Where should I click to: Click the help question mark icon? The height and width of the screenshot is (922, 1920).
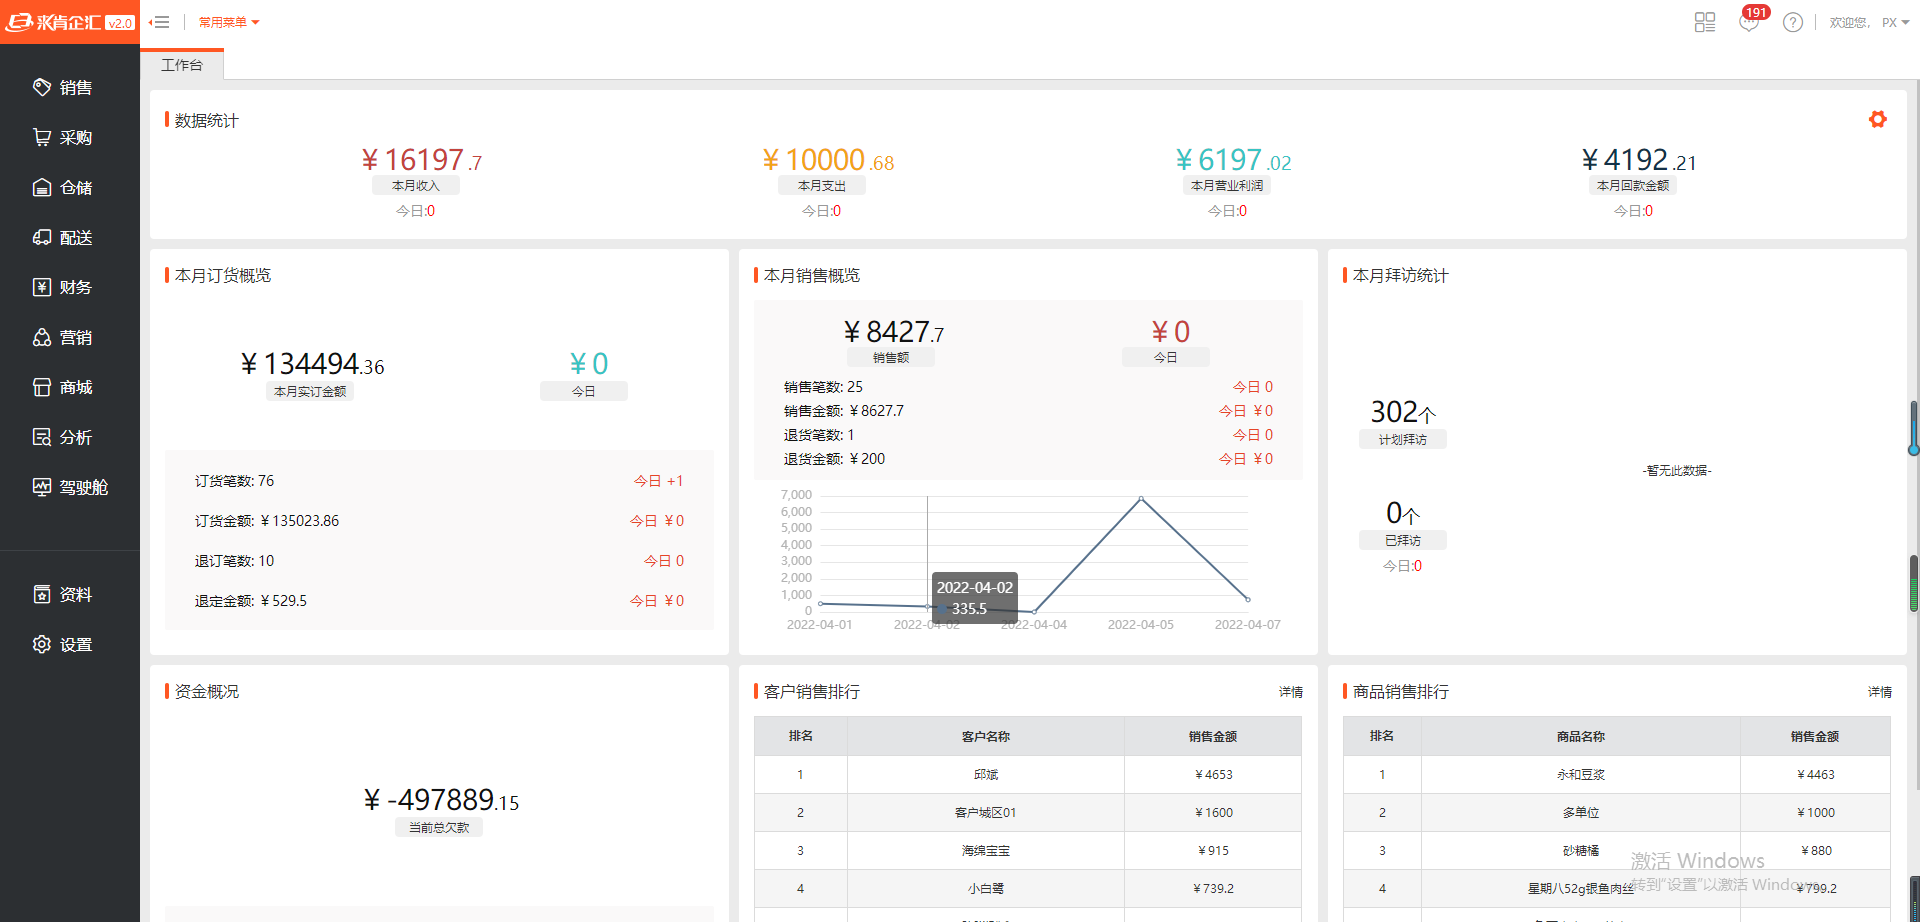[1792, 22]
